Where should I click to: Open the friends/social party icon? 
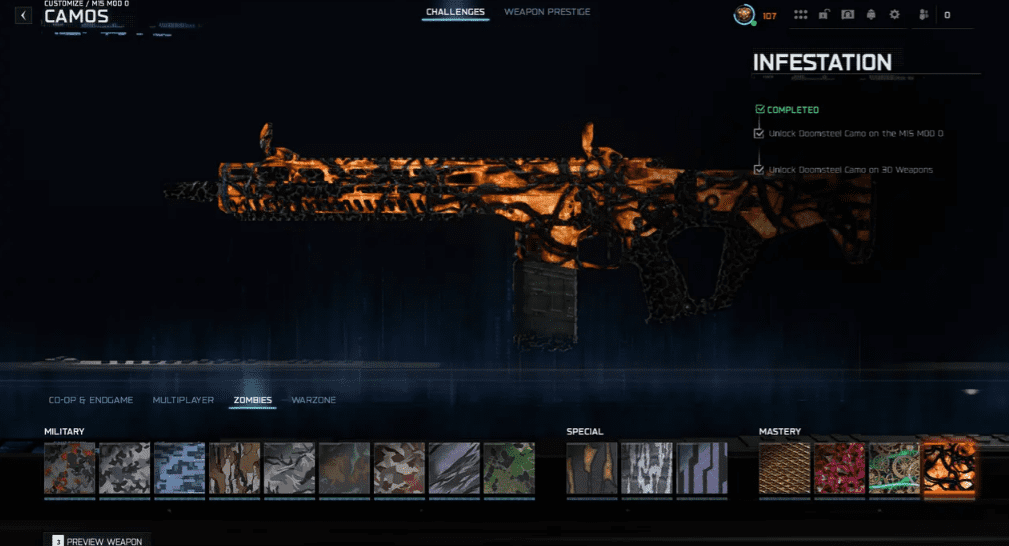coord(923,15)
